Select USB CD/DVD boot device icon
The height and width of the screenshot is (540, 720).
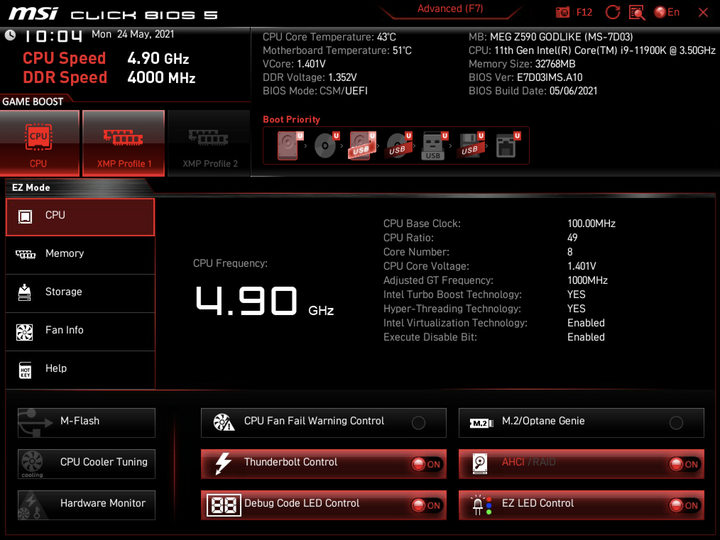(x=399, y=146)
